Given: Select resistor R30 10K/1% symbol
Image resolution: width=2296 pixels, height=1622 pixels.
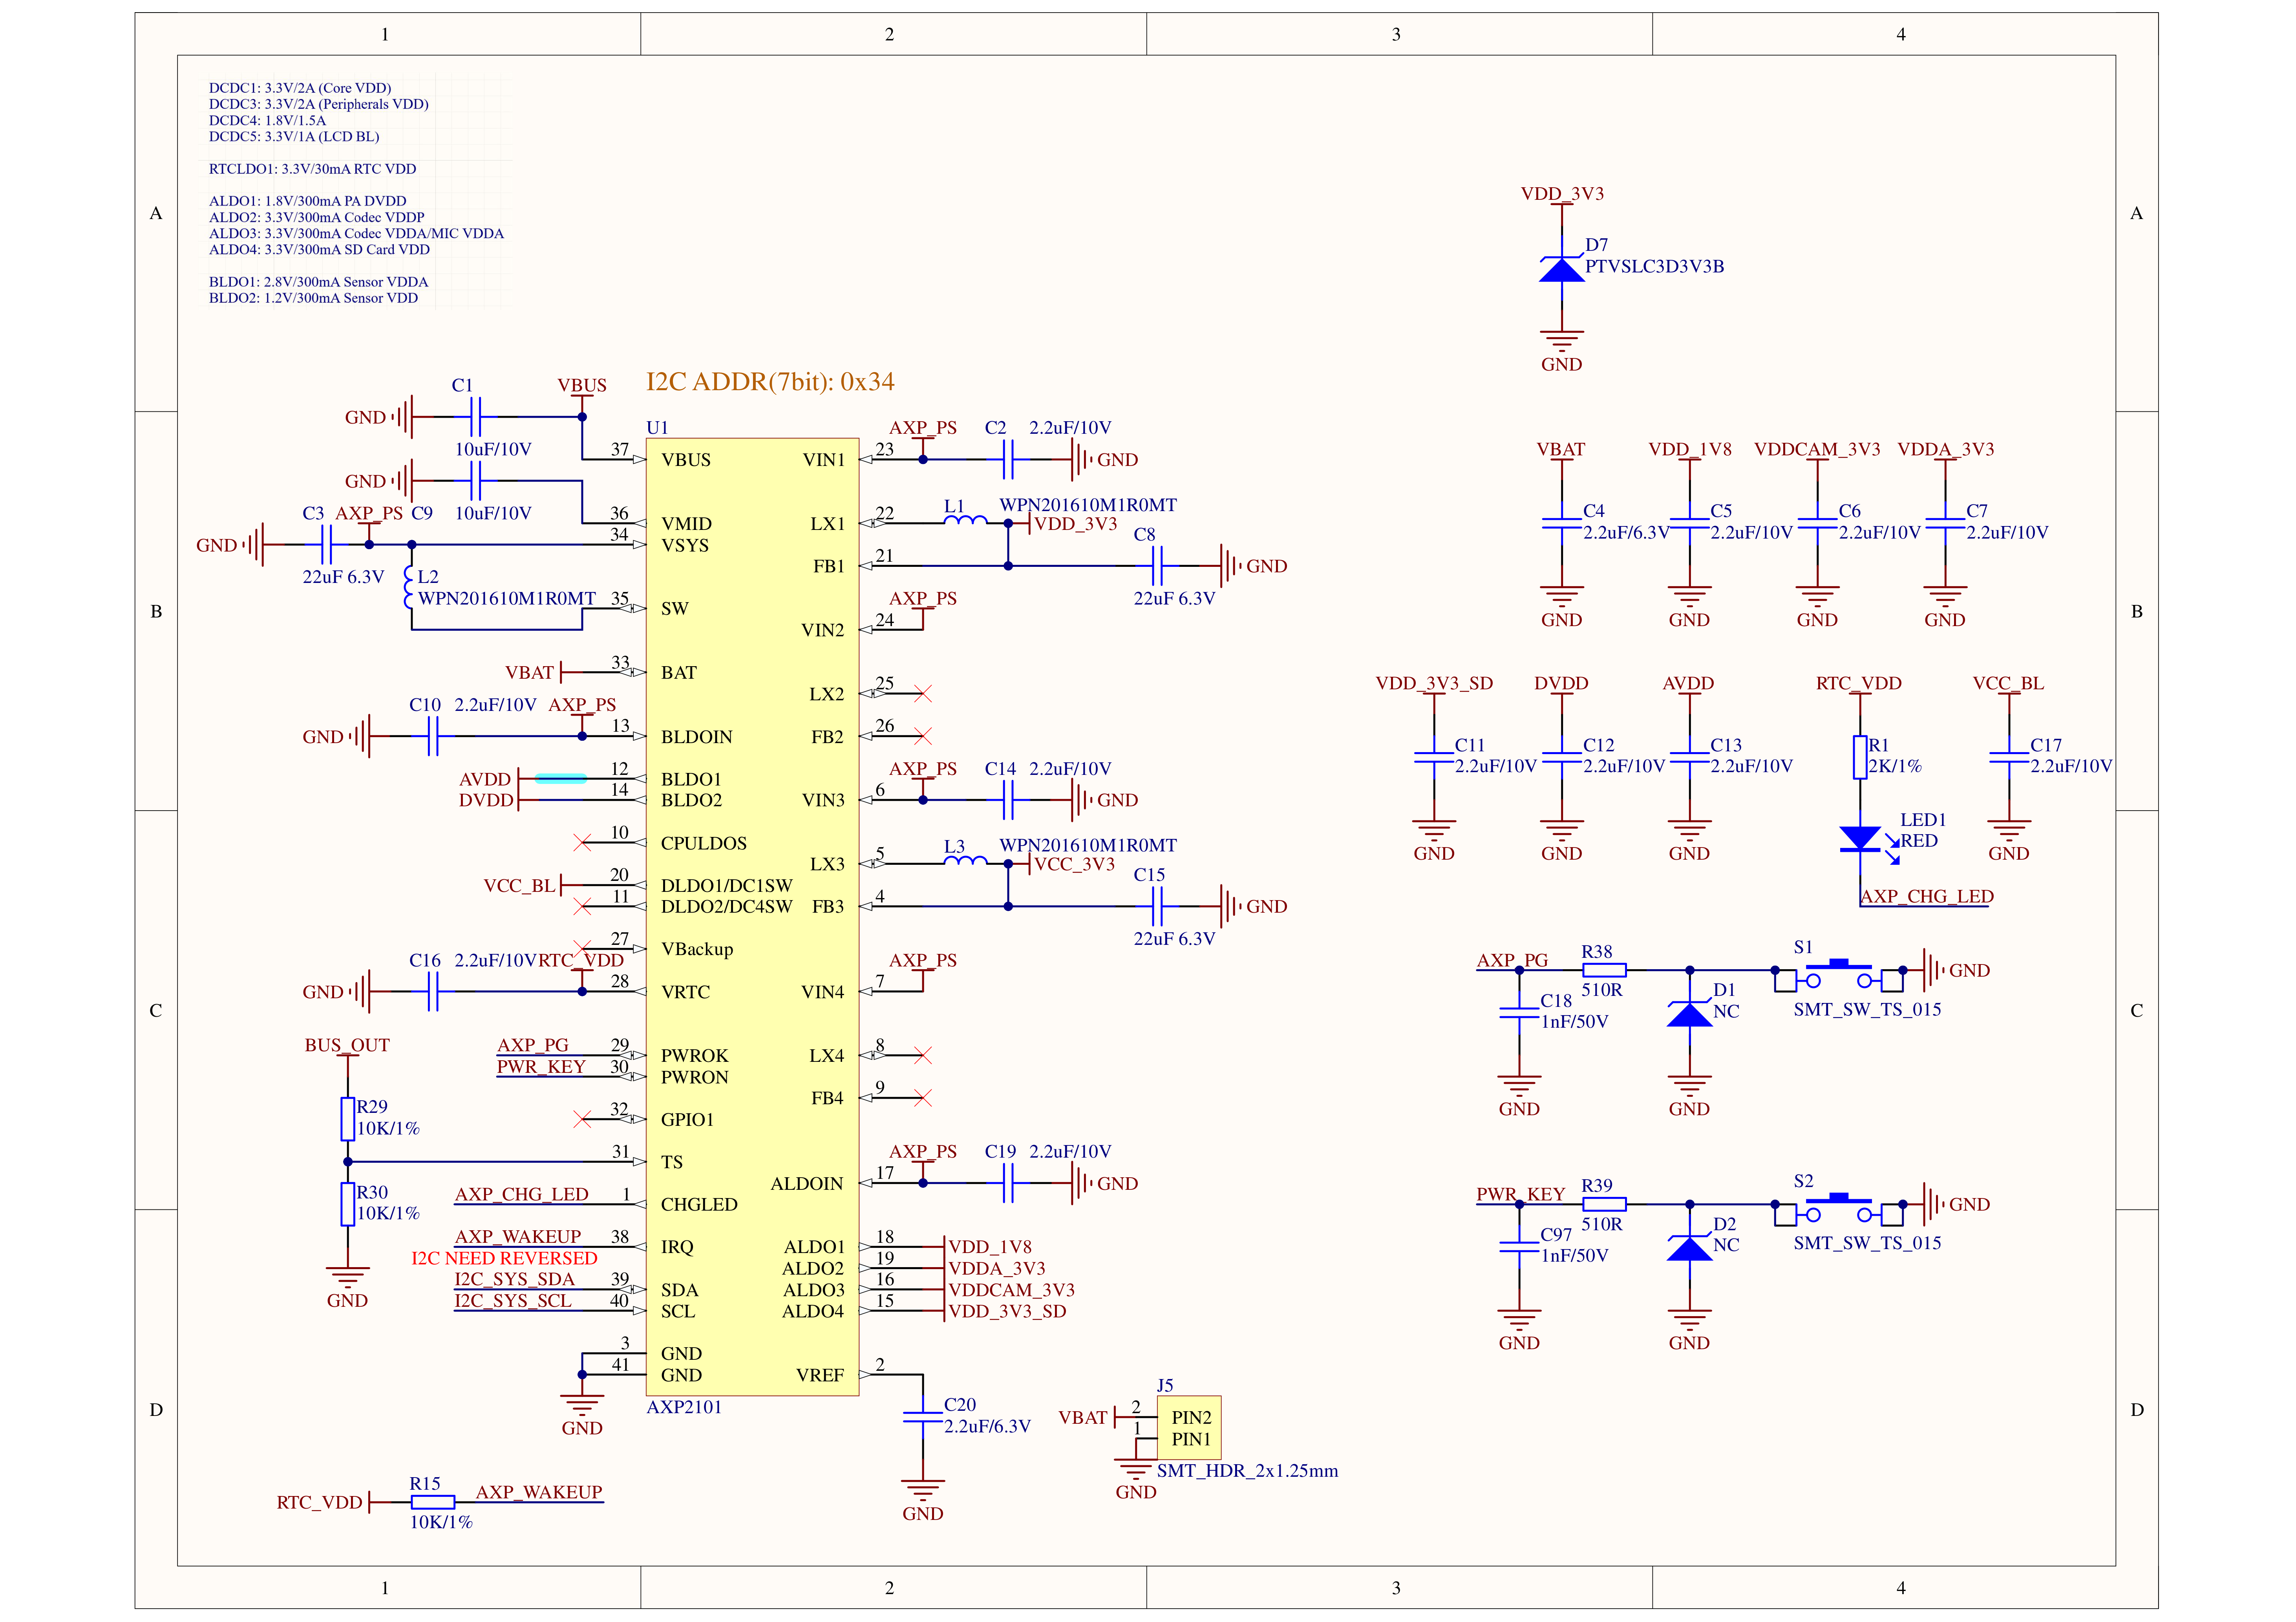Looking at the screenshot, I should [x=347, y=1204].
